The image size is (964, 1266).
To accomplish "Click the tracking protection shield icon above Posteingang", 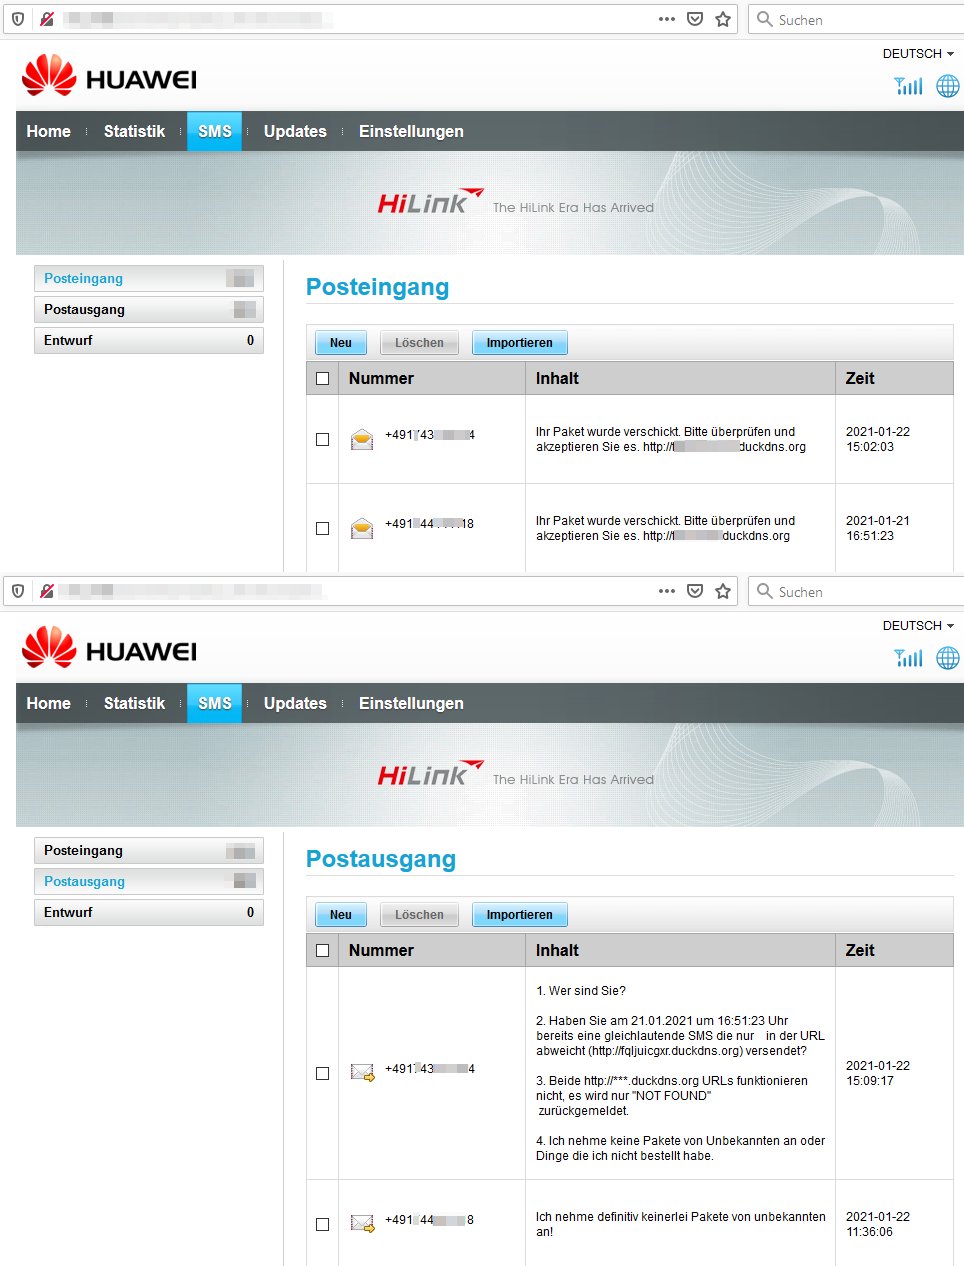I will (x=18, y=19).
